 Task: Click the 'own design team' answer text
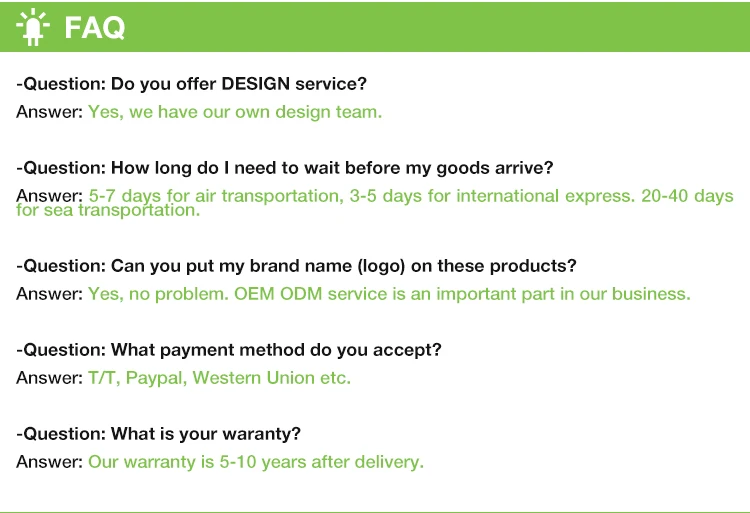coord(235,112)
